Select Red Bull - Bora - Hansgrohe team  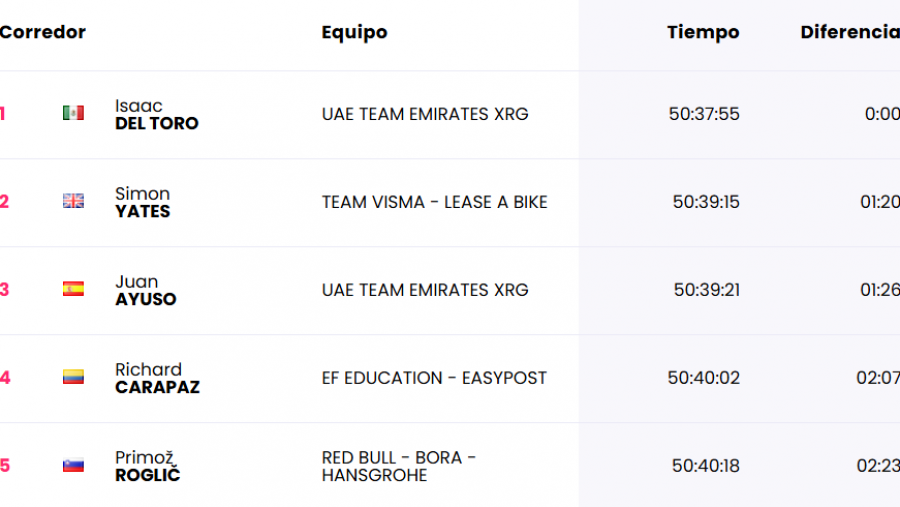[399, 466]
